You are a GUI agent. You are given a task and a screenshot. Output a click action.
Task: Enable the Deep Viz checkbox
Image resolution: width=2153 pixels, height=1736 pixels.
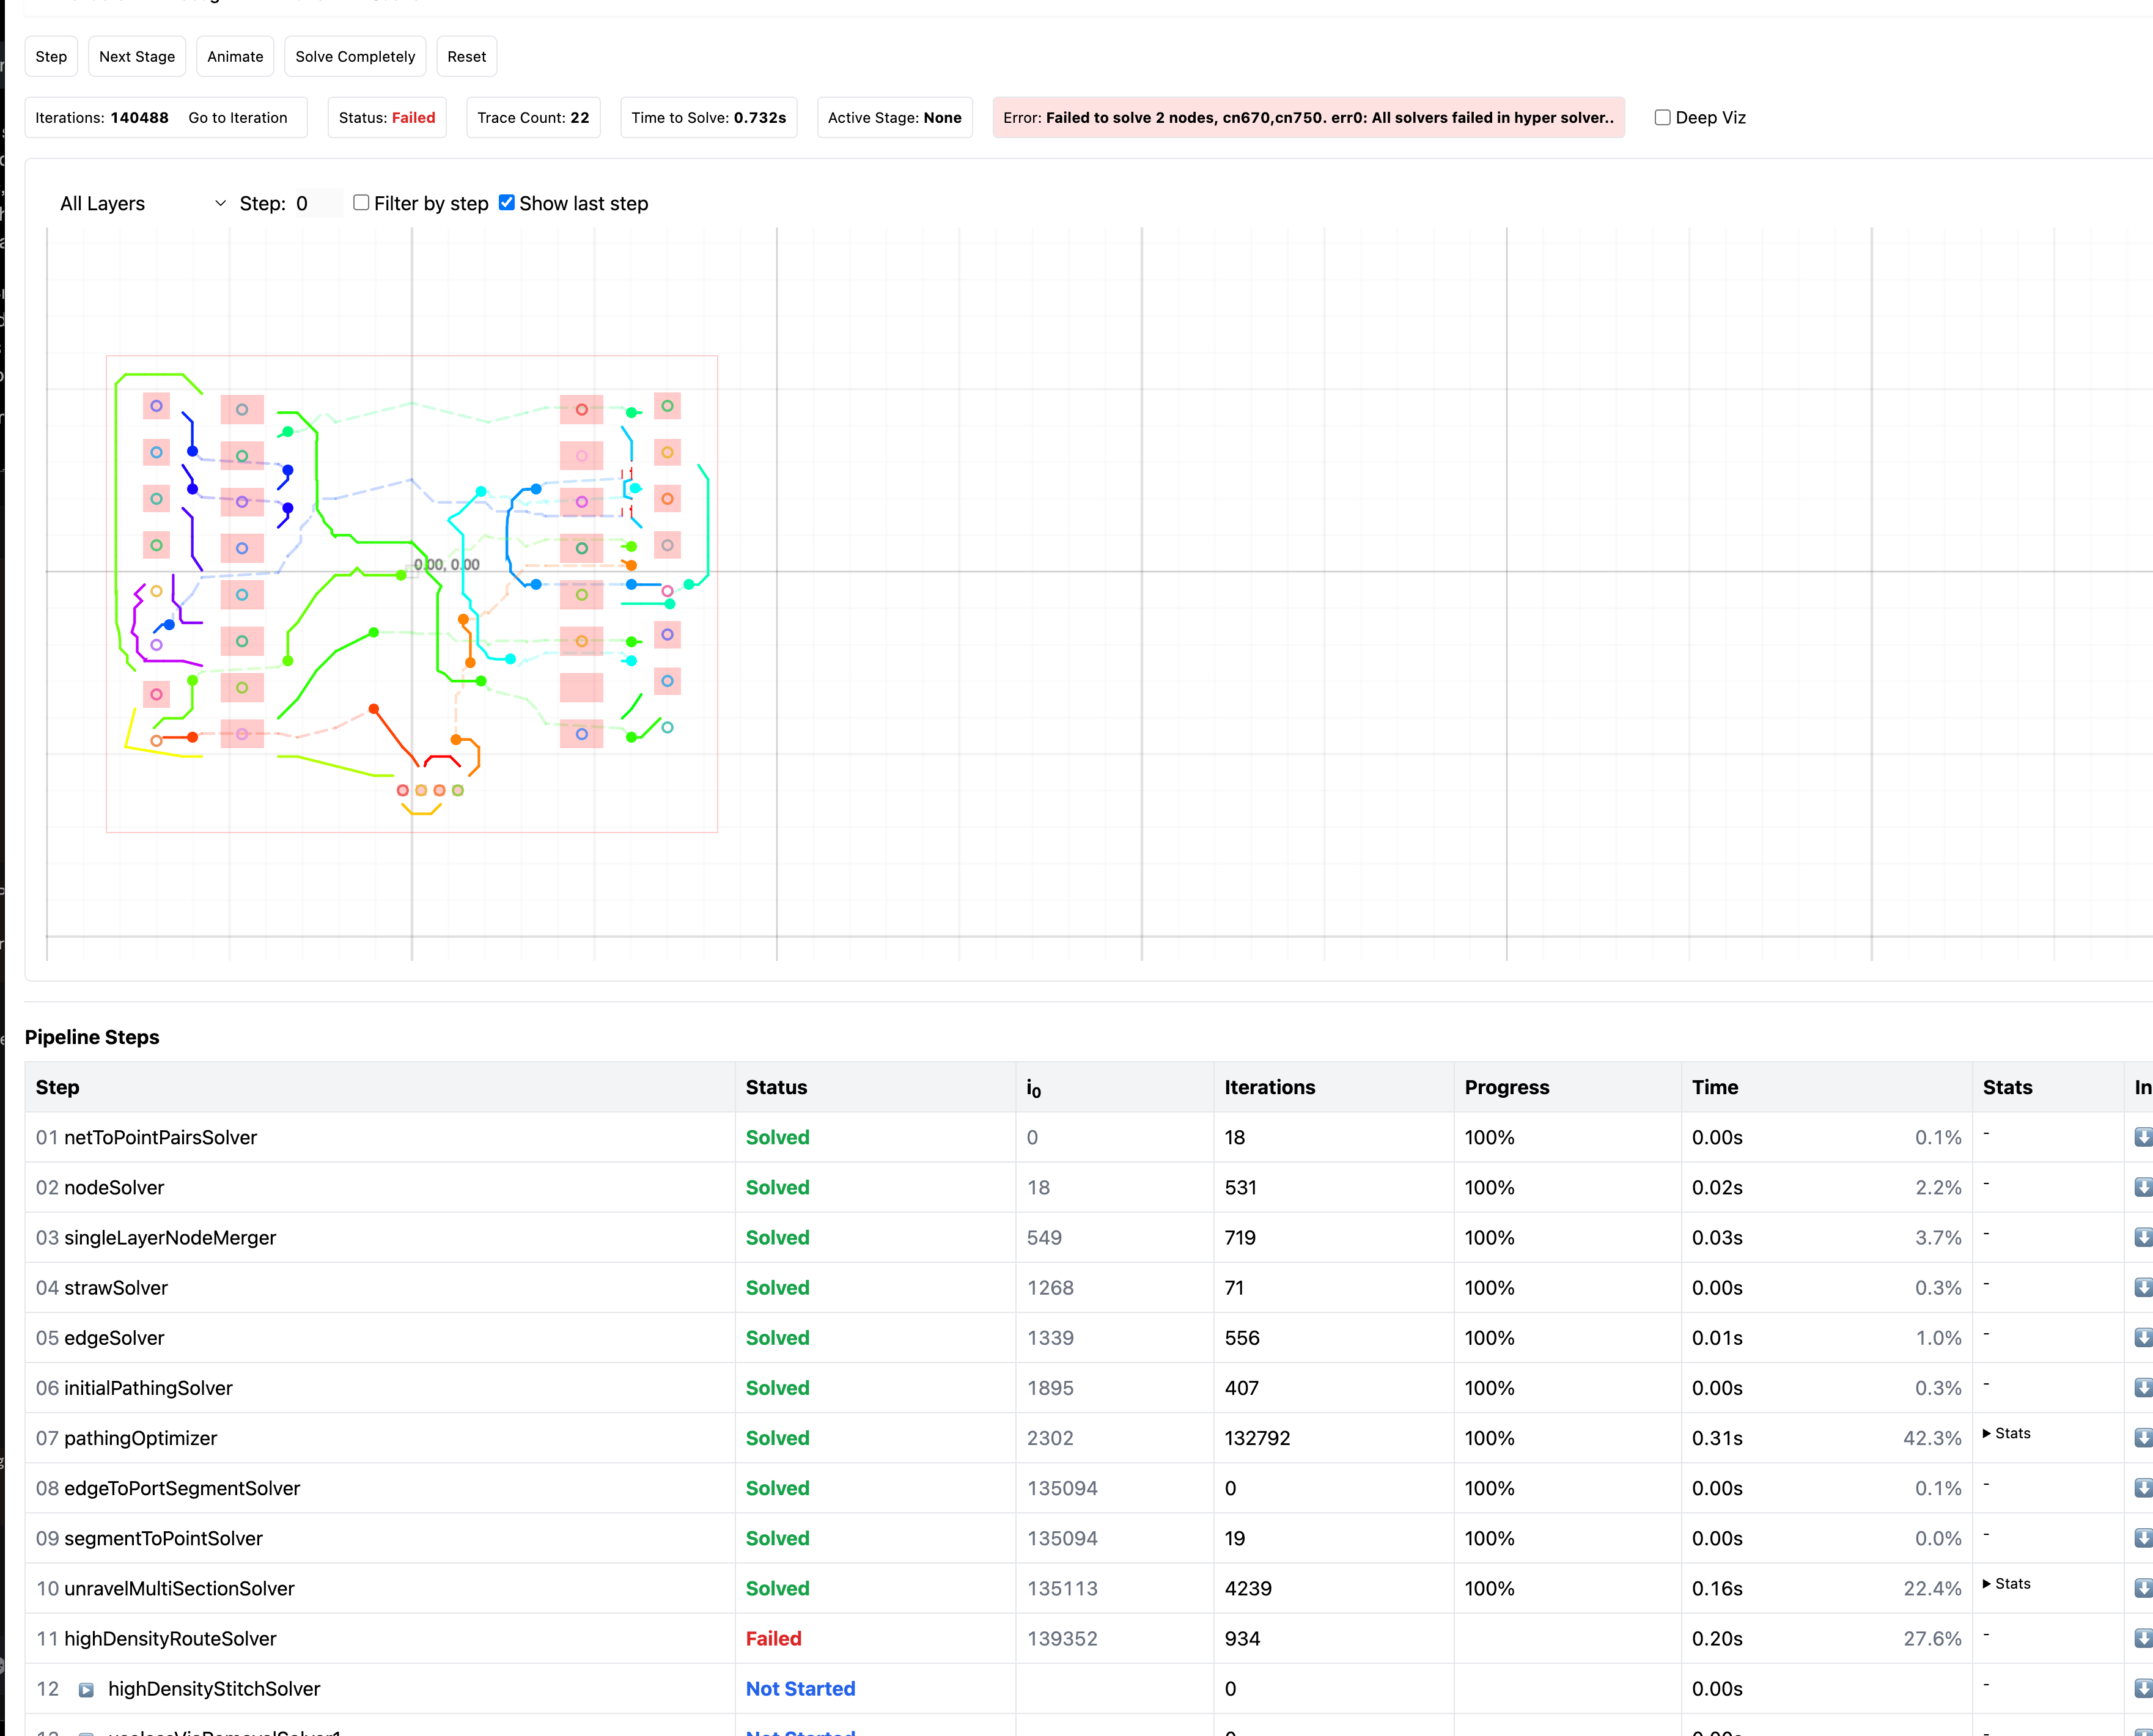coord(1662,117)
